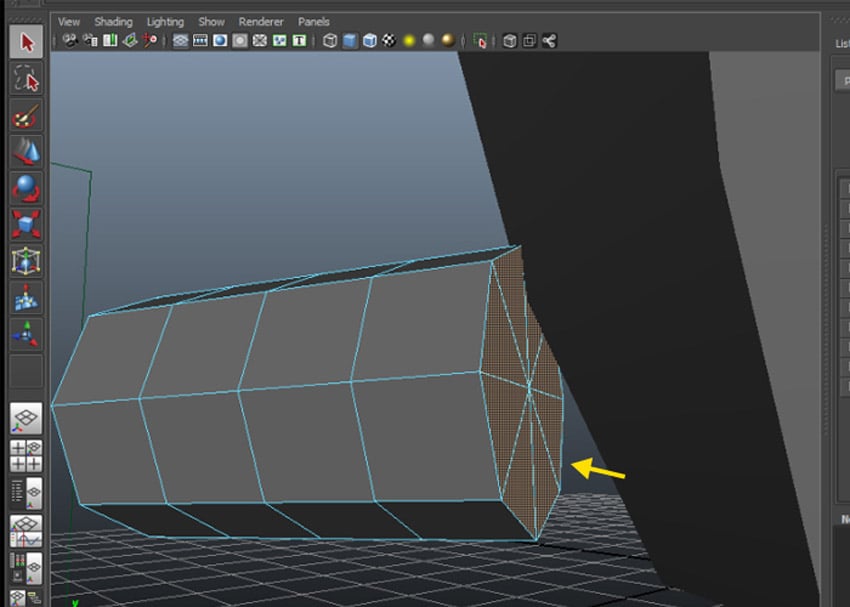Screen dimensions: 850x607
Task: Click the Soft Modification tool
Action: (26, 297)
